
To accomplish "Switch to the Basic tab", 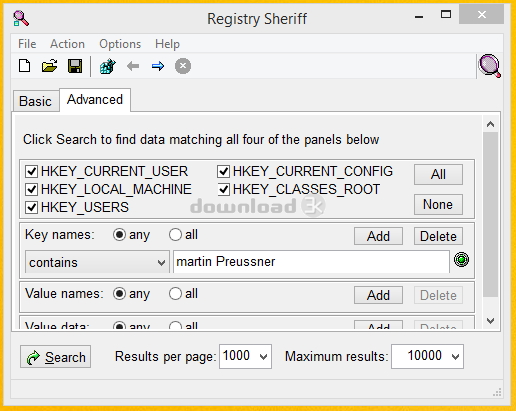I will tap(36, 101).
